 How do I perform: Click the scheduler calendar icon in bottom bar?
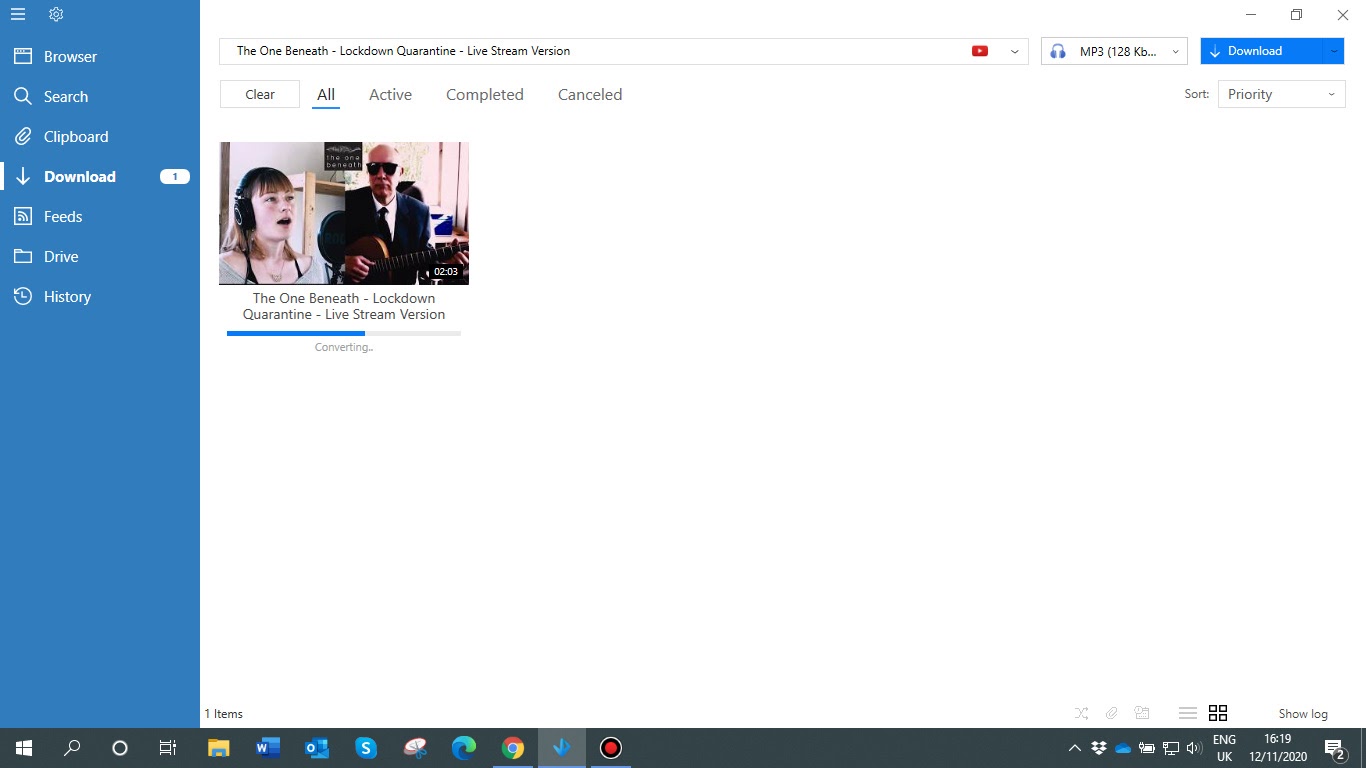click(x=1141, y=713)
